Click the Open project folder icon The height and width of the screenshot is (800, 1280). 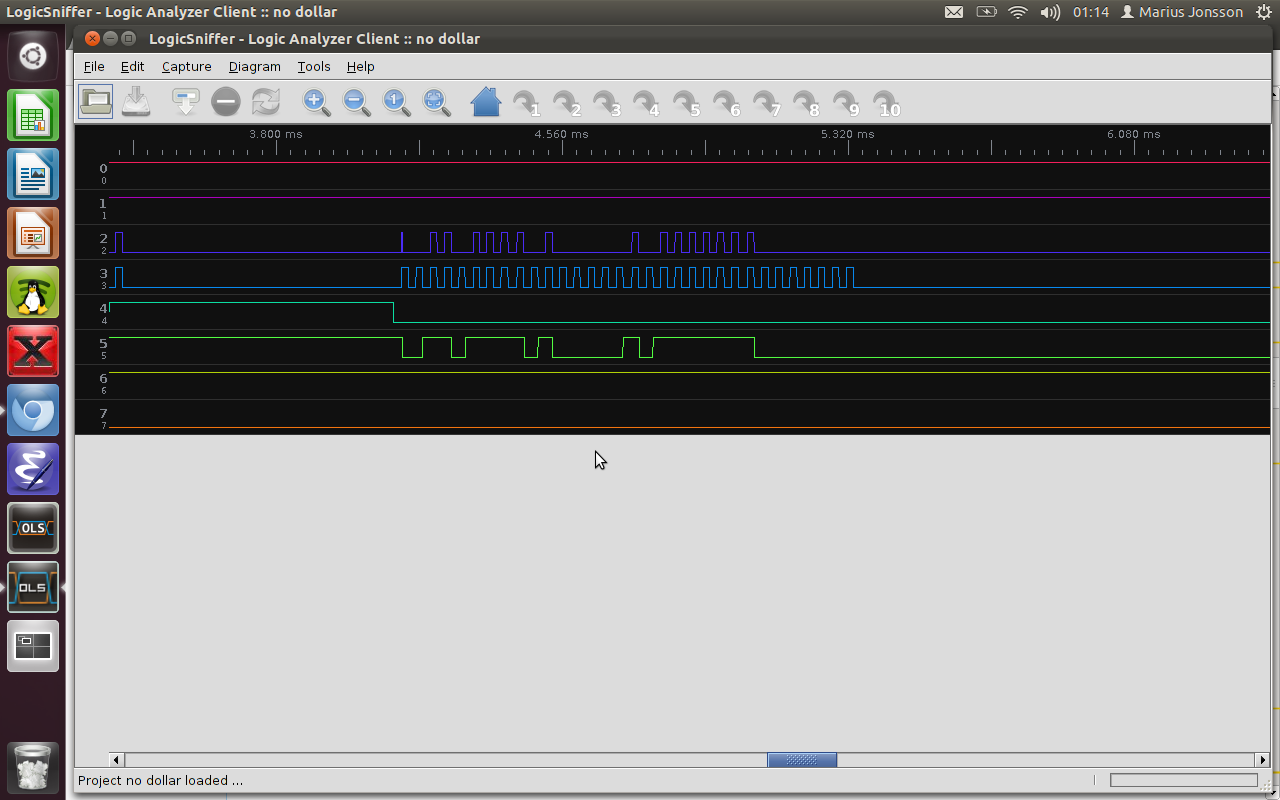point(96,101)
